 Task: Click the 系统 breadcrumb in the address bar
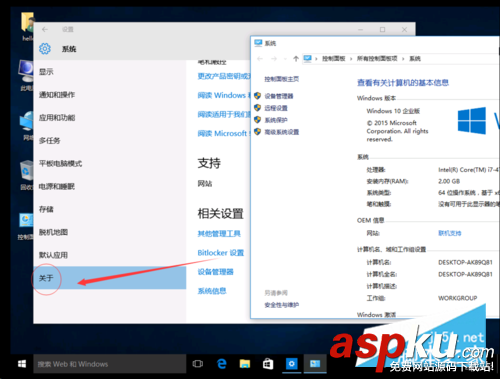[415, 59]
